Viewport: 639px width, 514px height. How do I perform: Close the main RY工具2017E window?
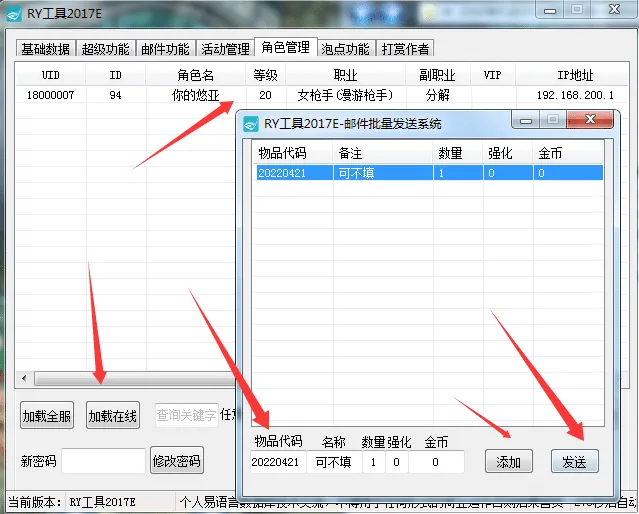(x=614, y=9)
